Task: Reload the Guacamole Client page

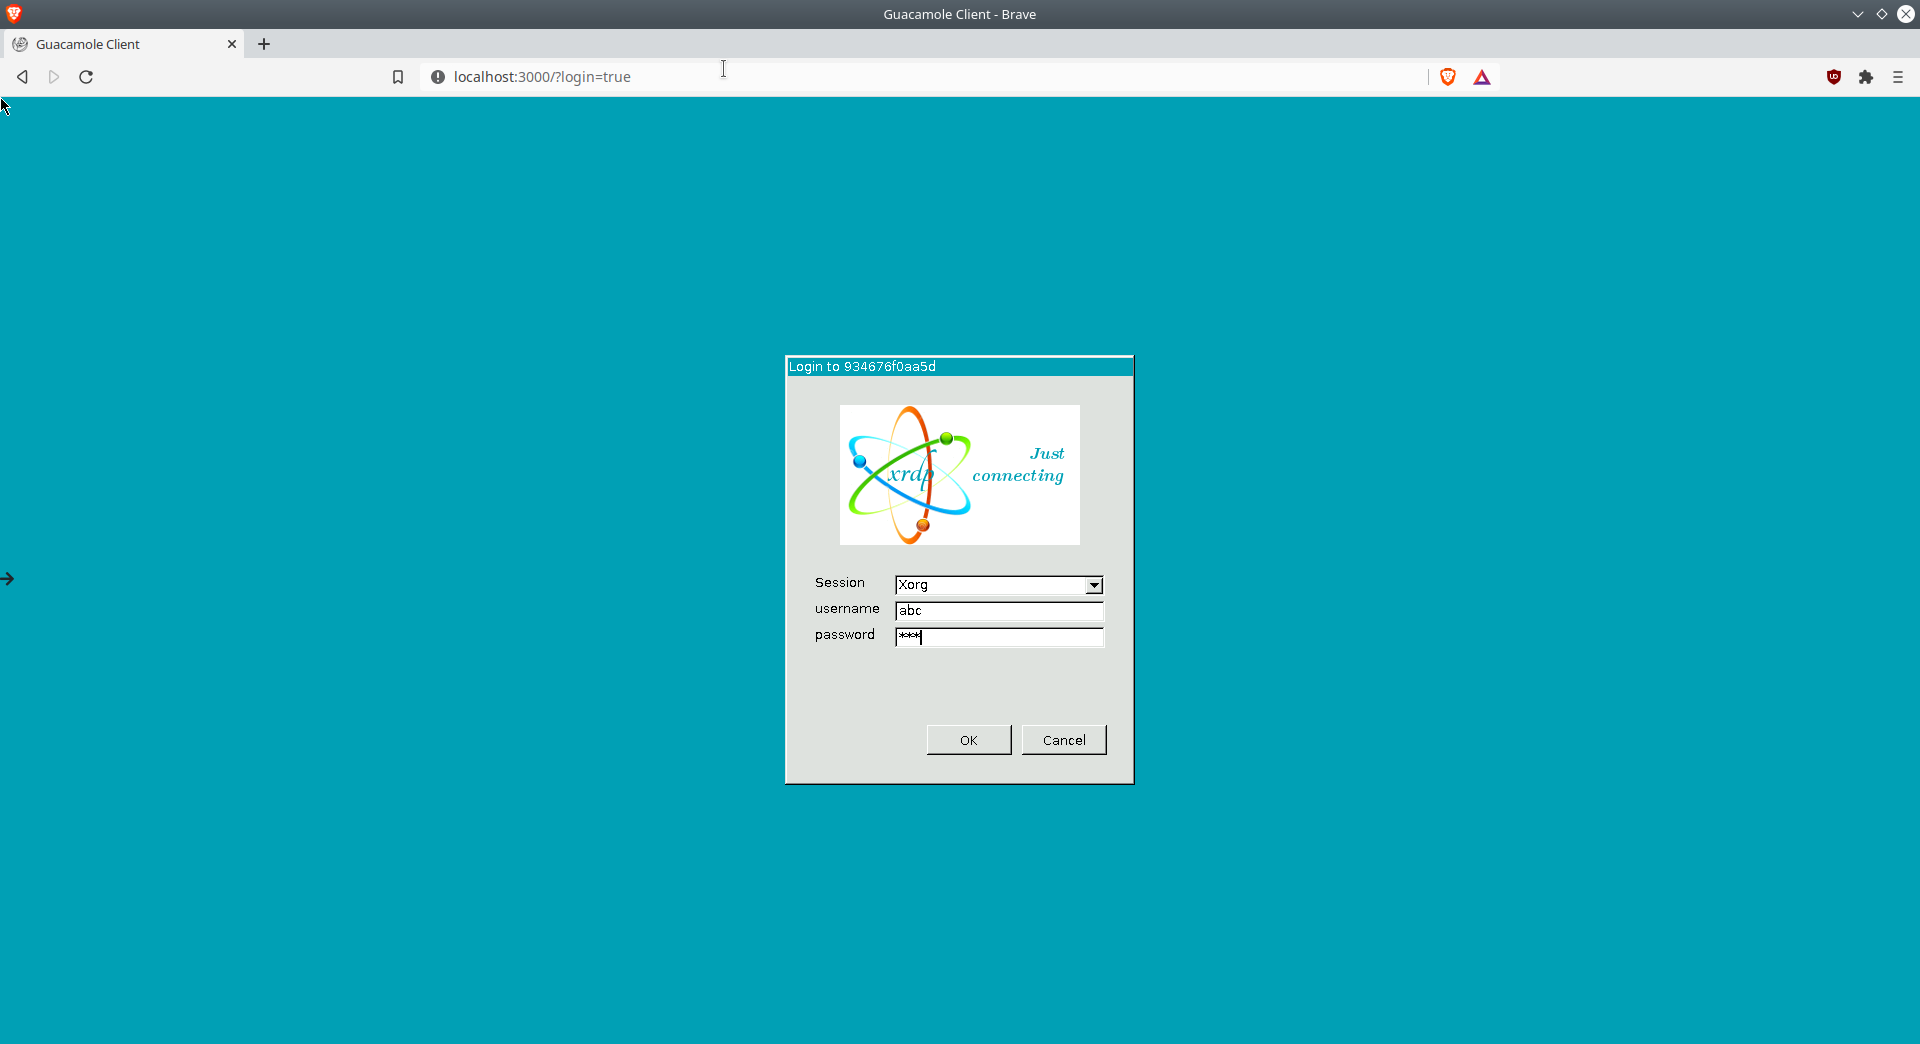Action: (86, 77)
